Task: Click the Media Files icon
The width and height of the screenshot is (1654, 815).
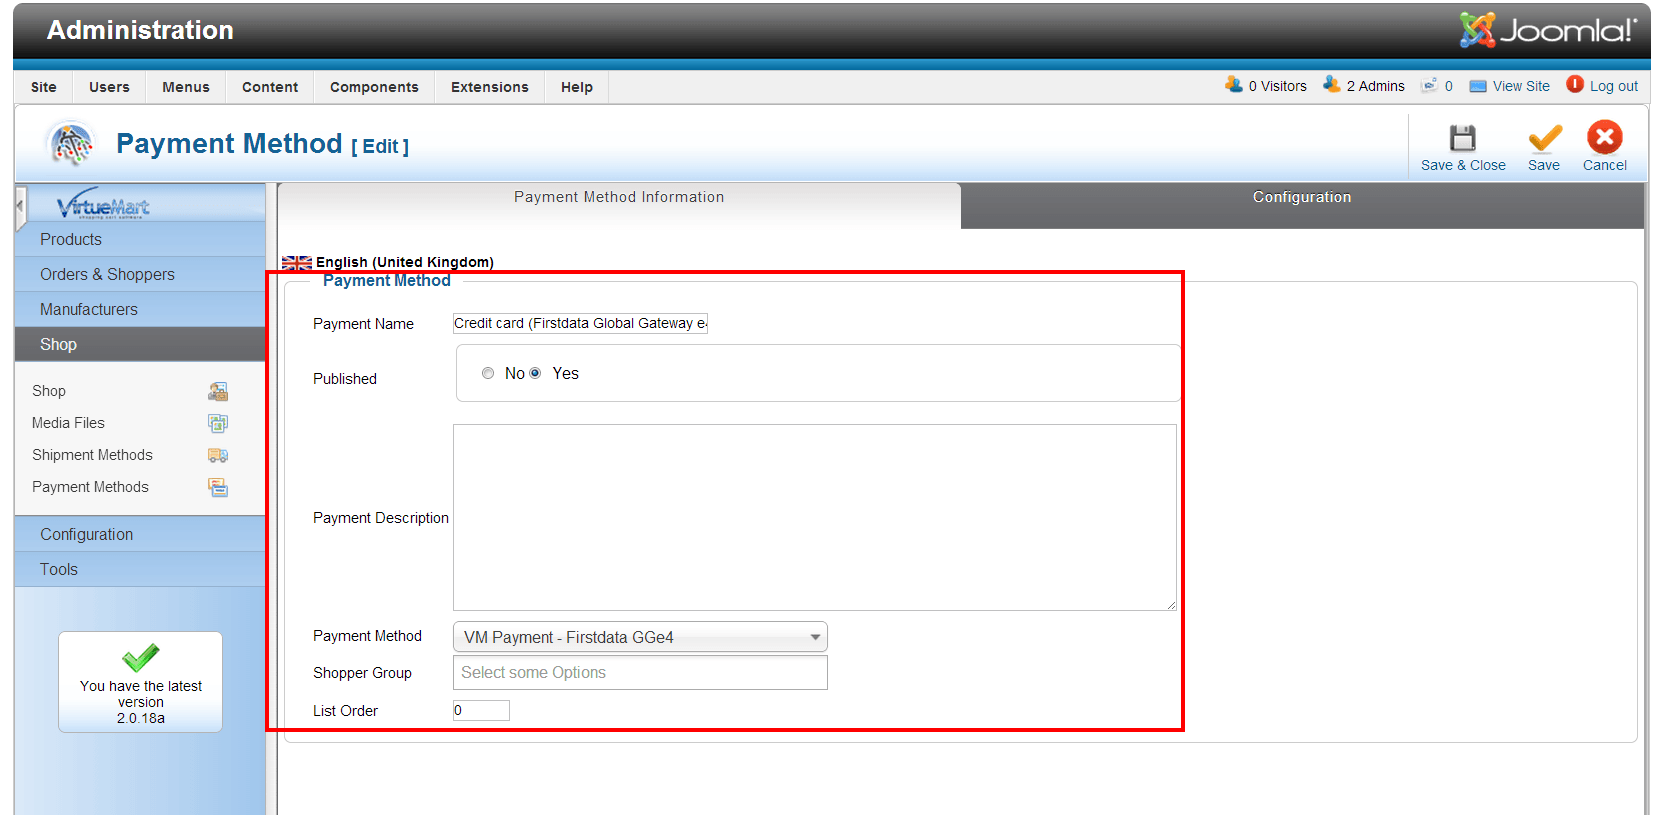Action: coord(218,423)
